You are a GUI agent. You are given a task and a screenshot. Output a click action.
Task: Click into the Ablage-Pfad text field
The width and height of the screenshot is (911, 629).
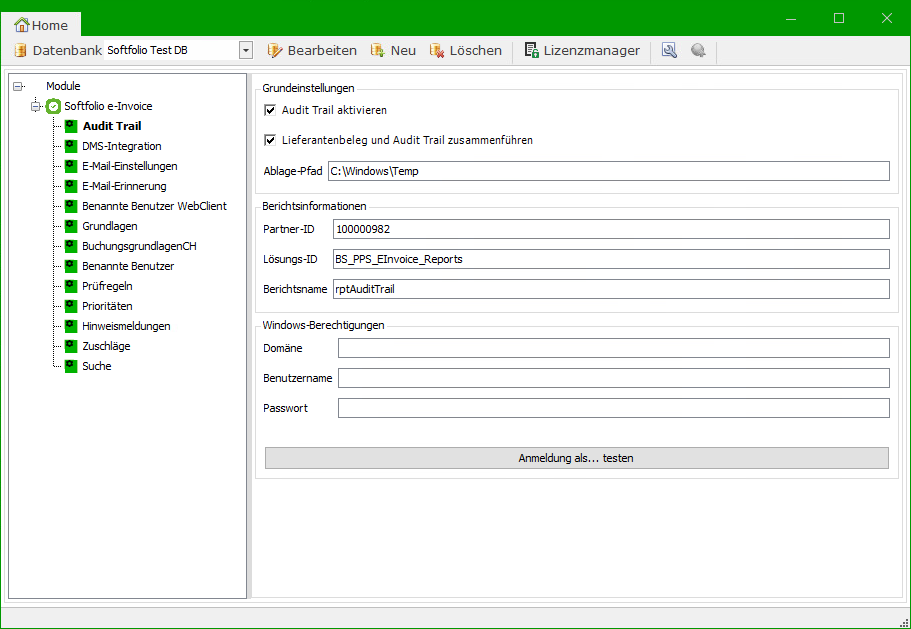click(608, 171)
